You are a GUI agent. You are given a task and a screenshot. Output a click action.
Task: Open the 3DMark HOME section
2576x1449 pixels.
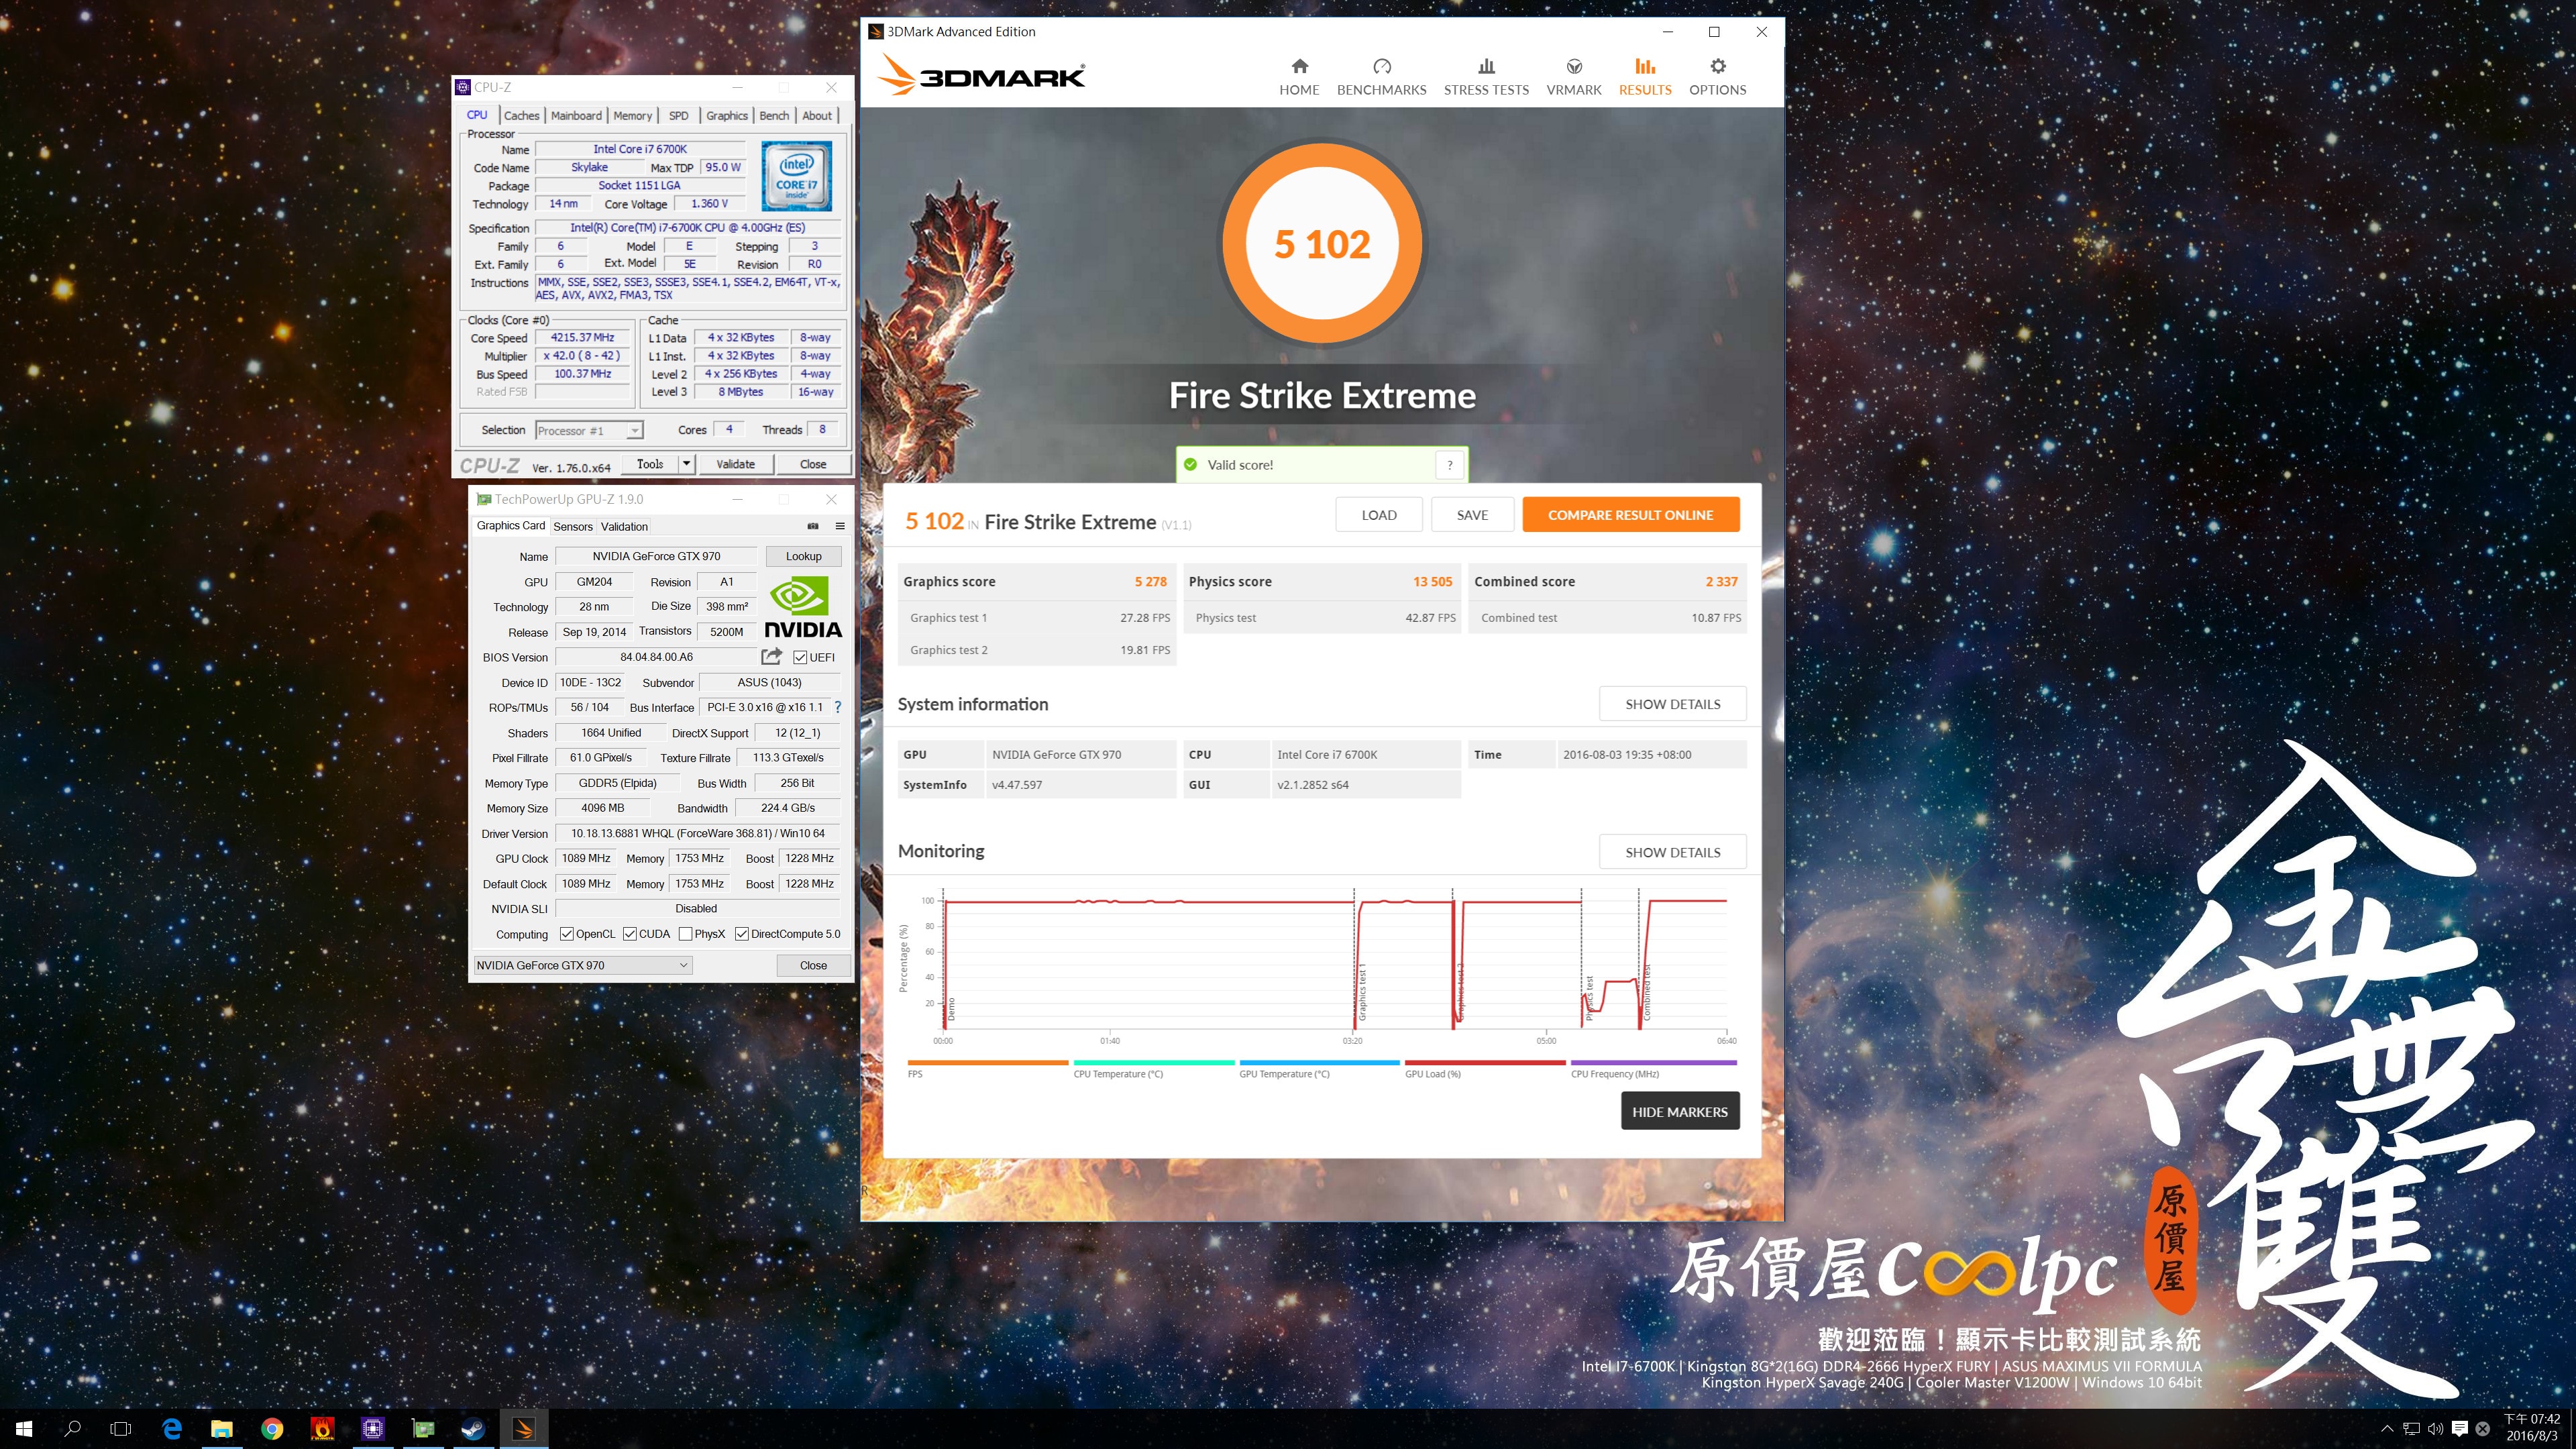pos(1298,76)
